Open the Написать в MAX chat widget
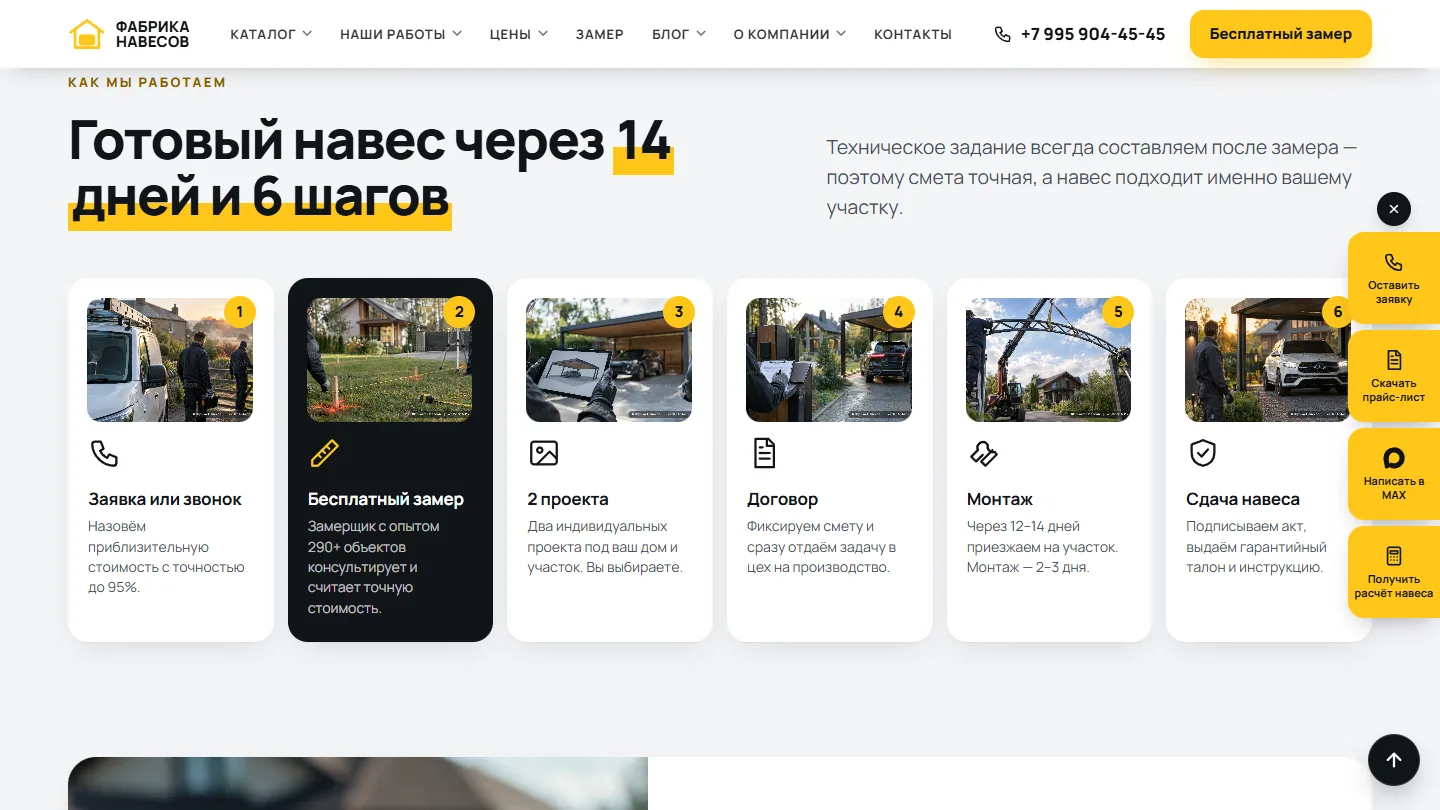 (1394, 474)
